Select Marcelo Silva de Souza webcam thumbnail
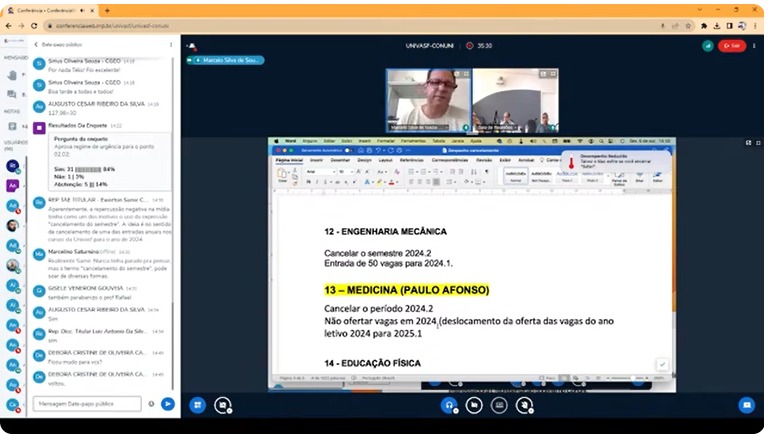This screenshot has width=771, height=436. (428, 100)
